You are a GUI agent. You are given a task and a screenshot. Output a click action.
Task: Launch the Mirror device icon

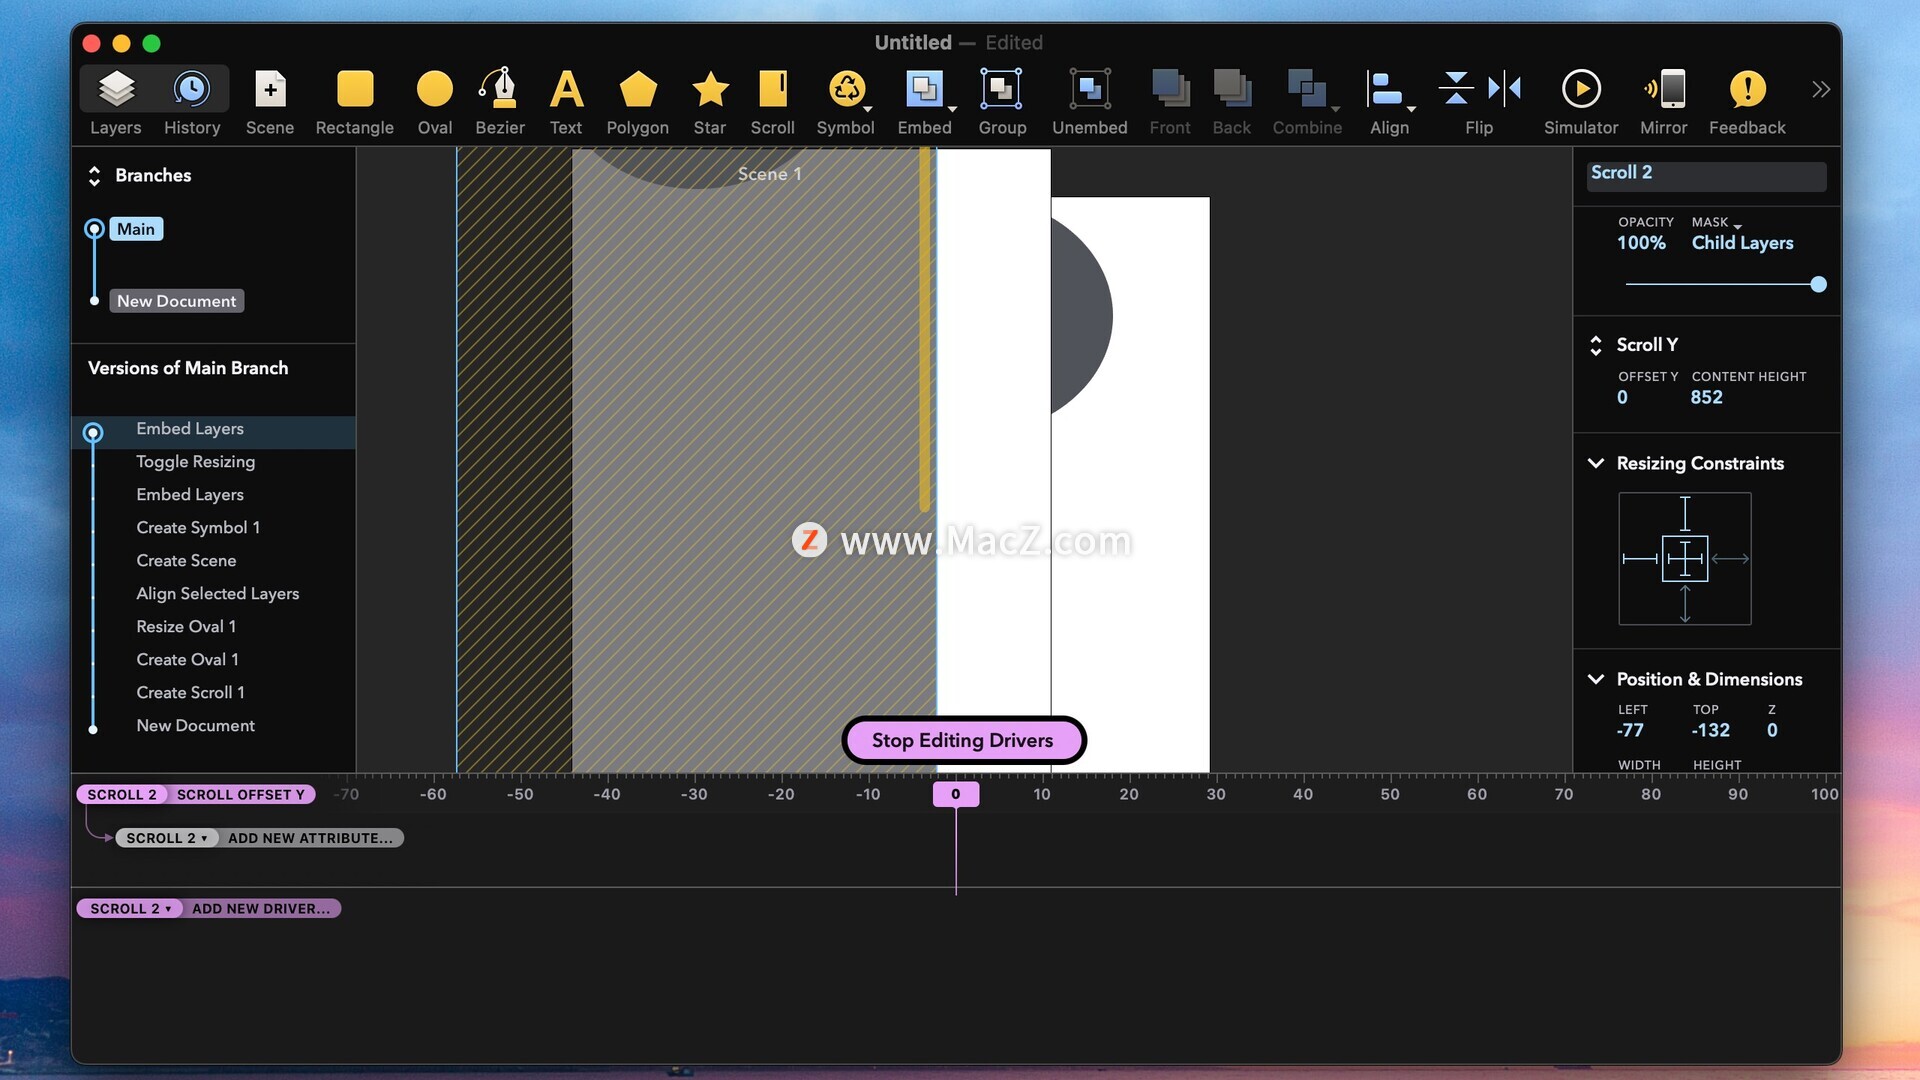coord(1663,100)
